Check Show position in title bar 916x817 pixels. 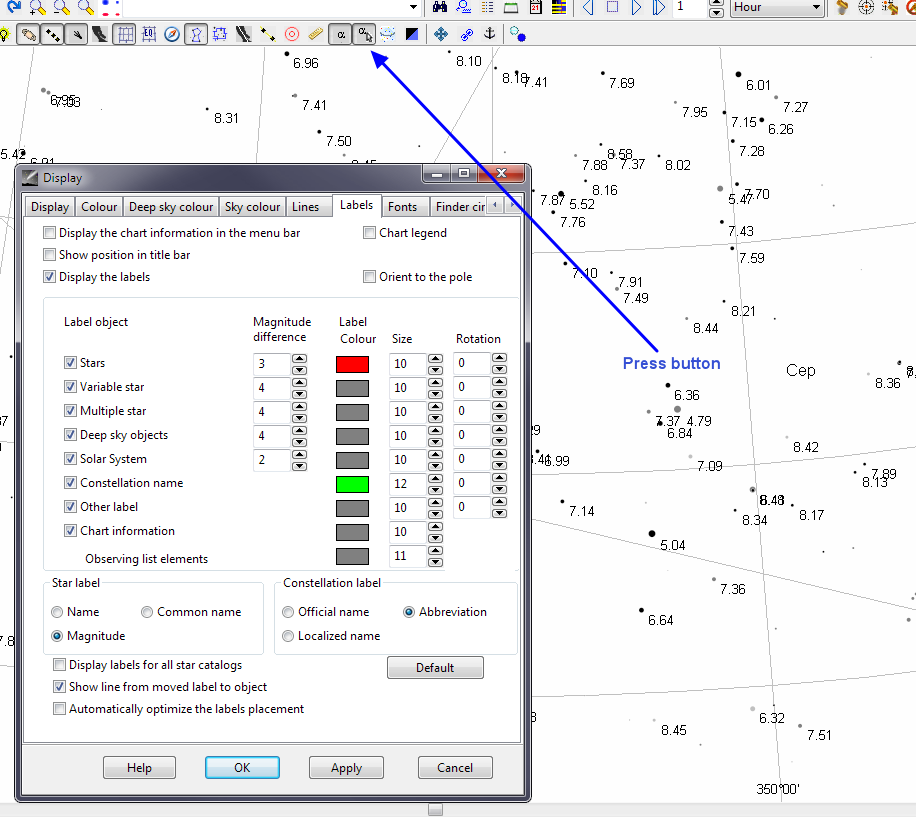click(50, 255)
